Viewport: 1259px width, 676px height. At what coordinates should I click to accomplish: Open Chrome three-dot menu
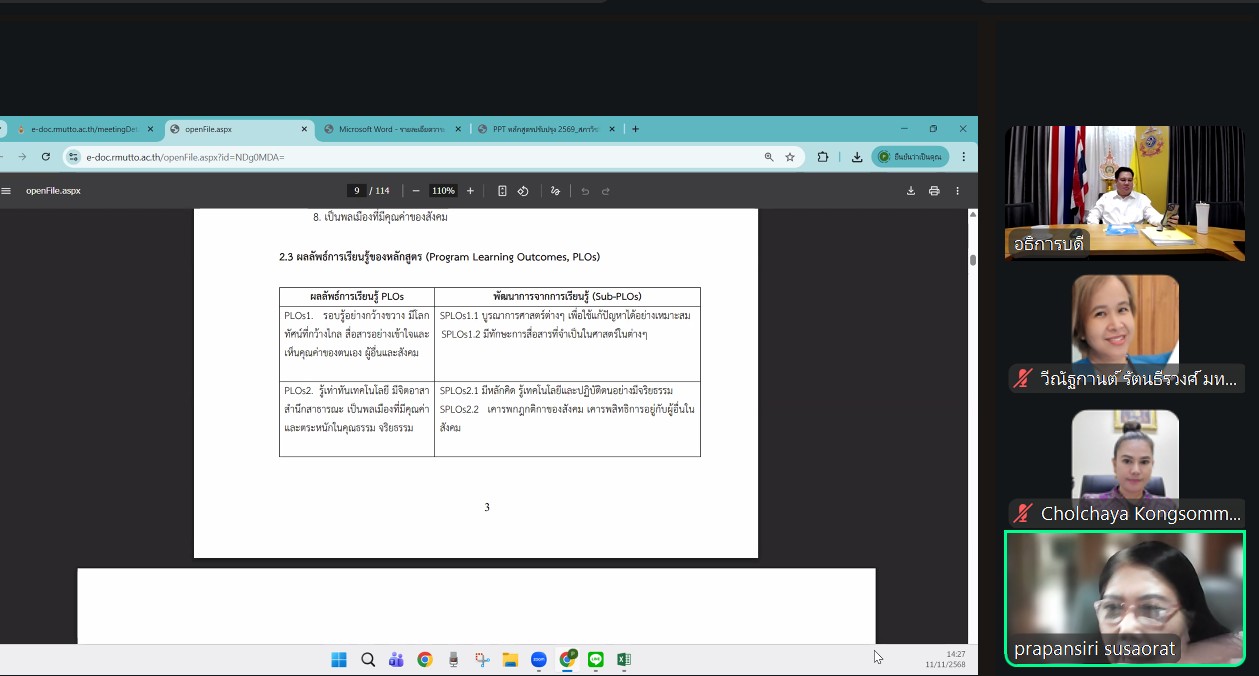point(964,157)
